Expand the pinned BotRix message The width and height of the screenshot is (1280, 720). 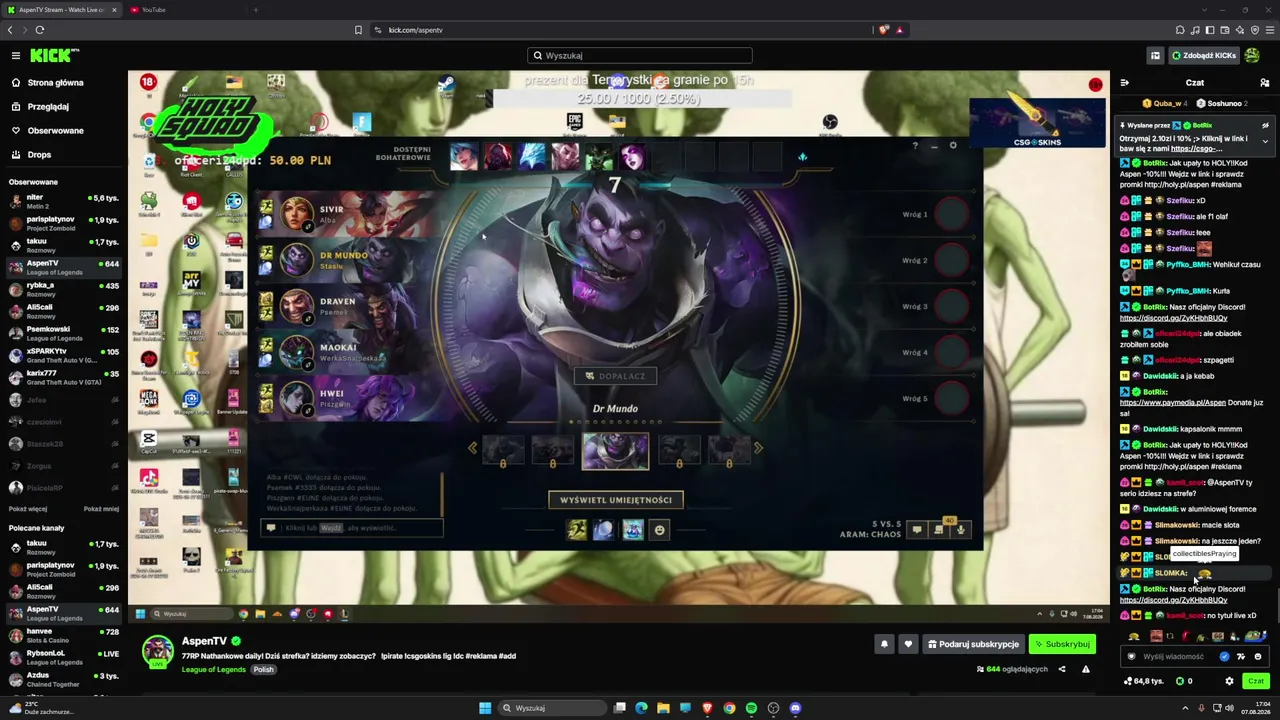[1265, 141]
